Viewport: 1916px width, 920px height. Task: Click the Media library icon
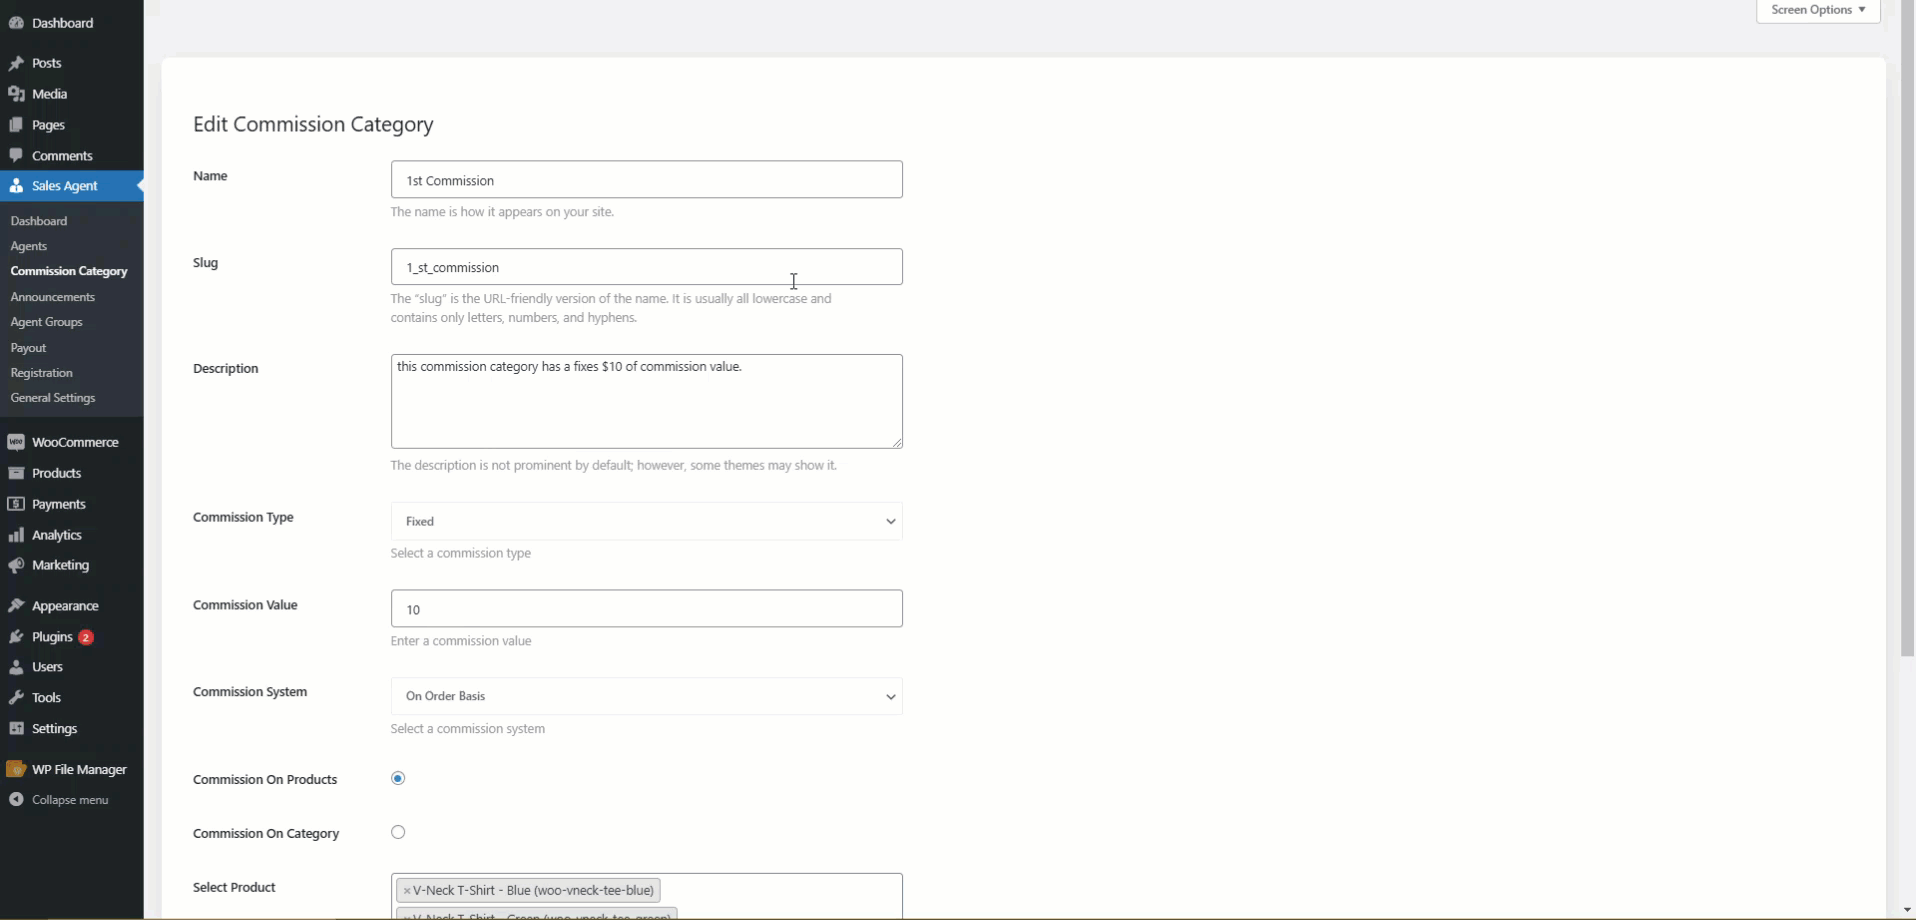(16, 94)
